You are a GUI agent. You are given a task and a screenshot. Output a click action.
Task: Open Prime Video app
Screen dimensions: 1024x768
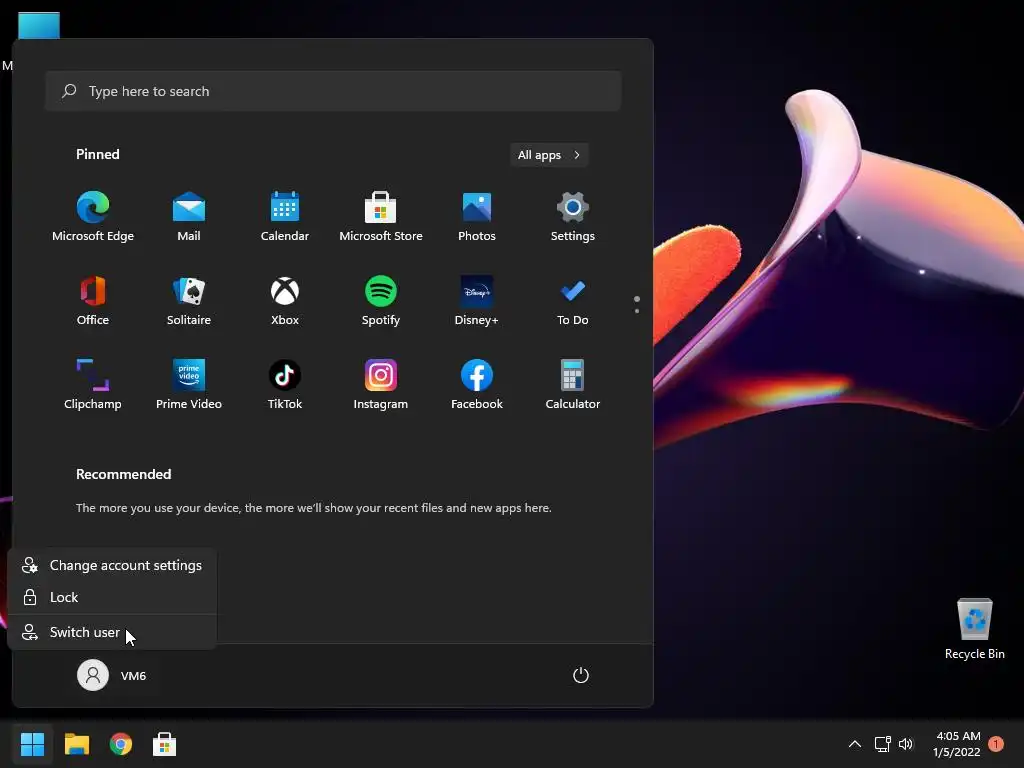coord(189,385)
